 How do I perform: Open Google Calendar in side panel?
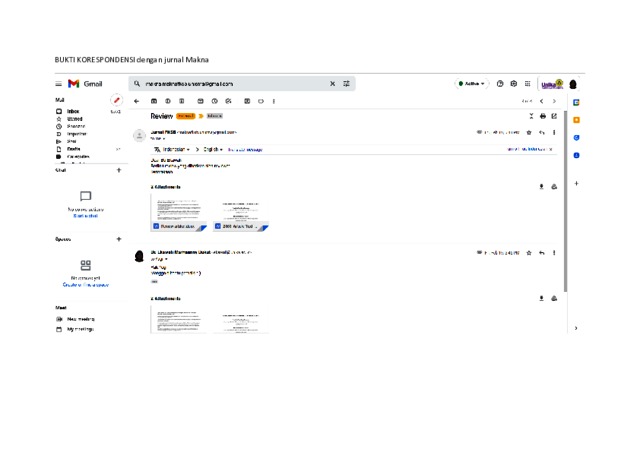(576, 102)
